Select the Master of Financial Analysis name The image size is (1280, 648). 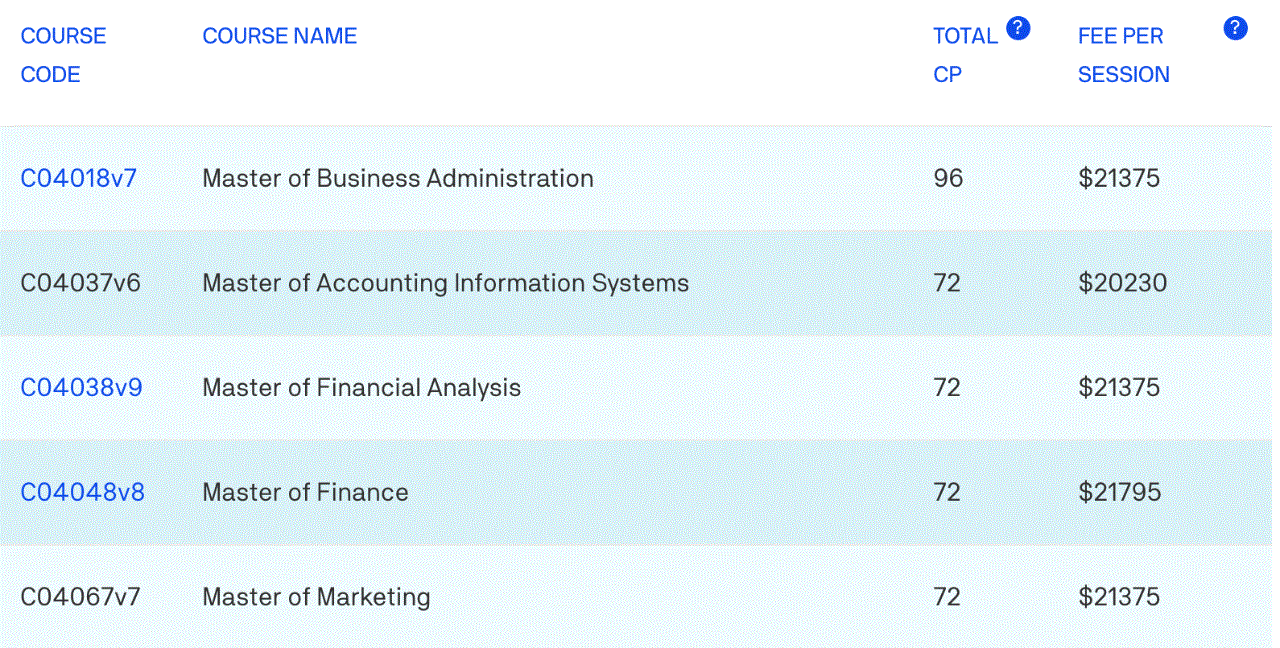click(361, 388)
